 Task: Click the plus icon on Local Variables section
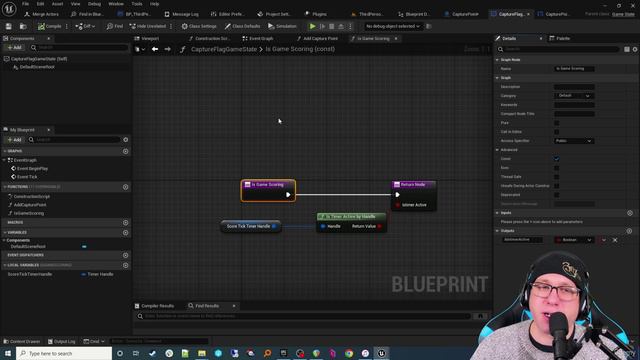coord(126,265)
